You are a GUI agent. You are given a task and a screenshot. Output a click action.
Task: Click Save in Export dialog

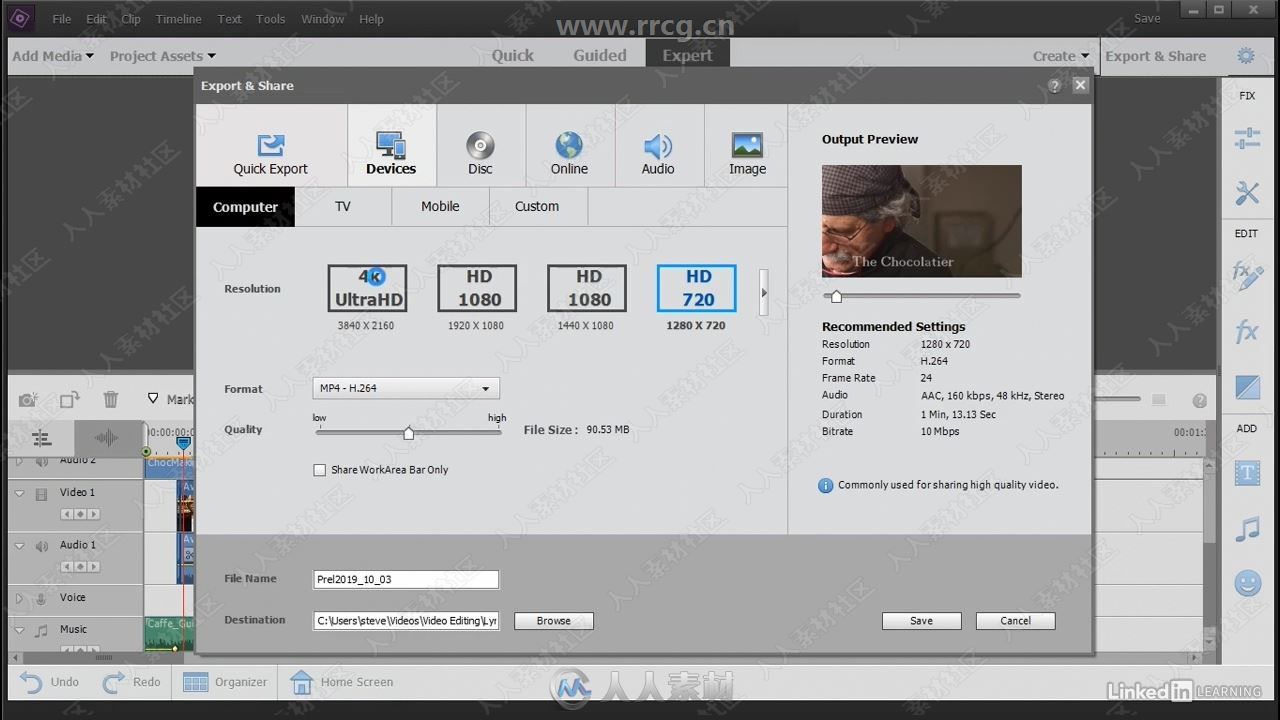click(922, 621)
